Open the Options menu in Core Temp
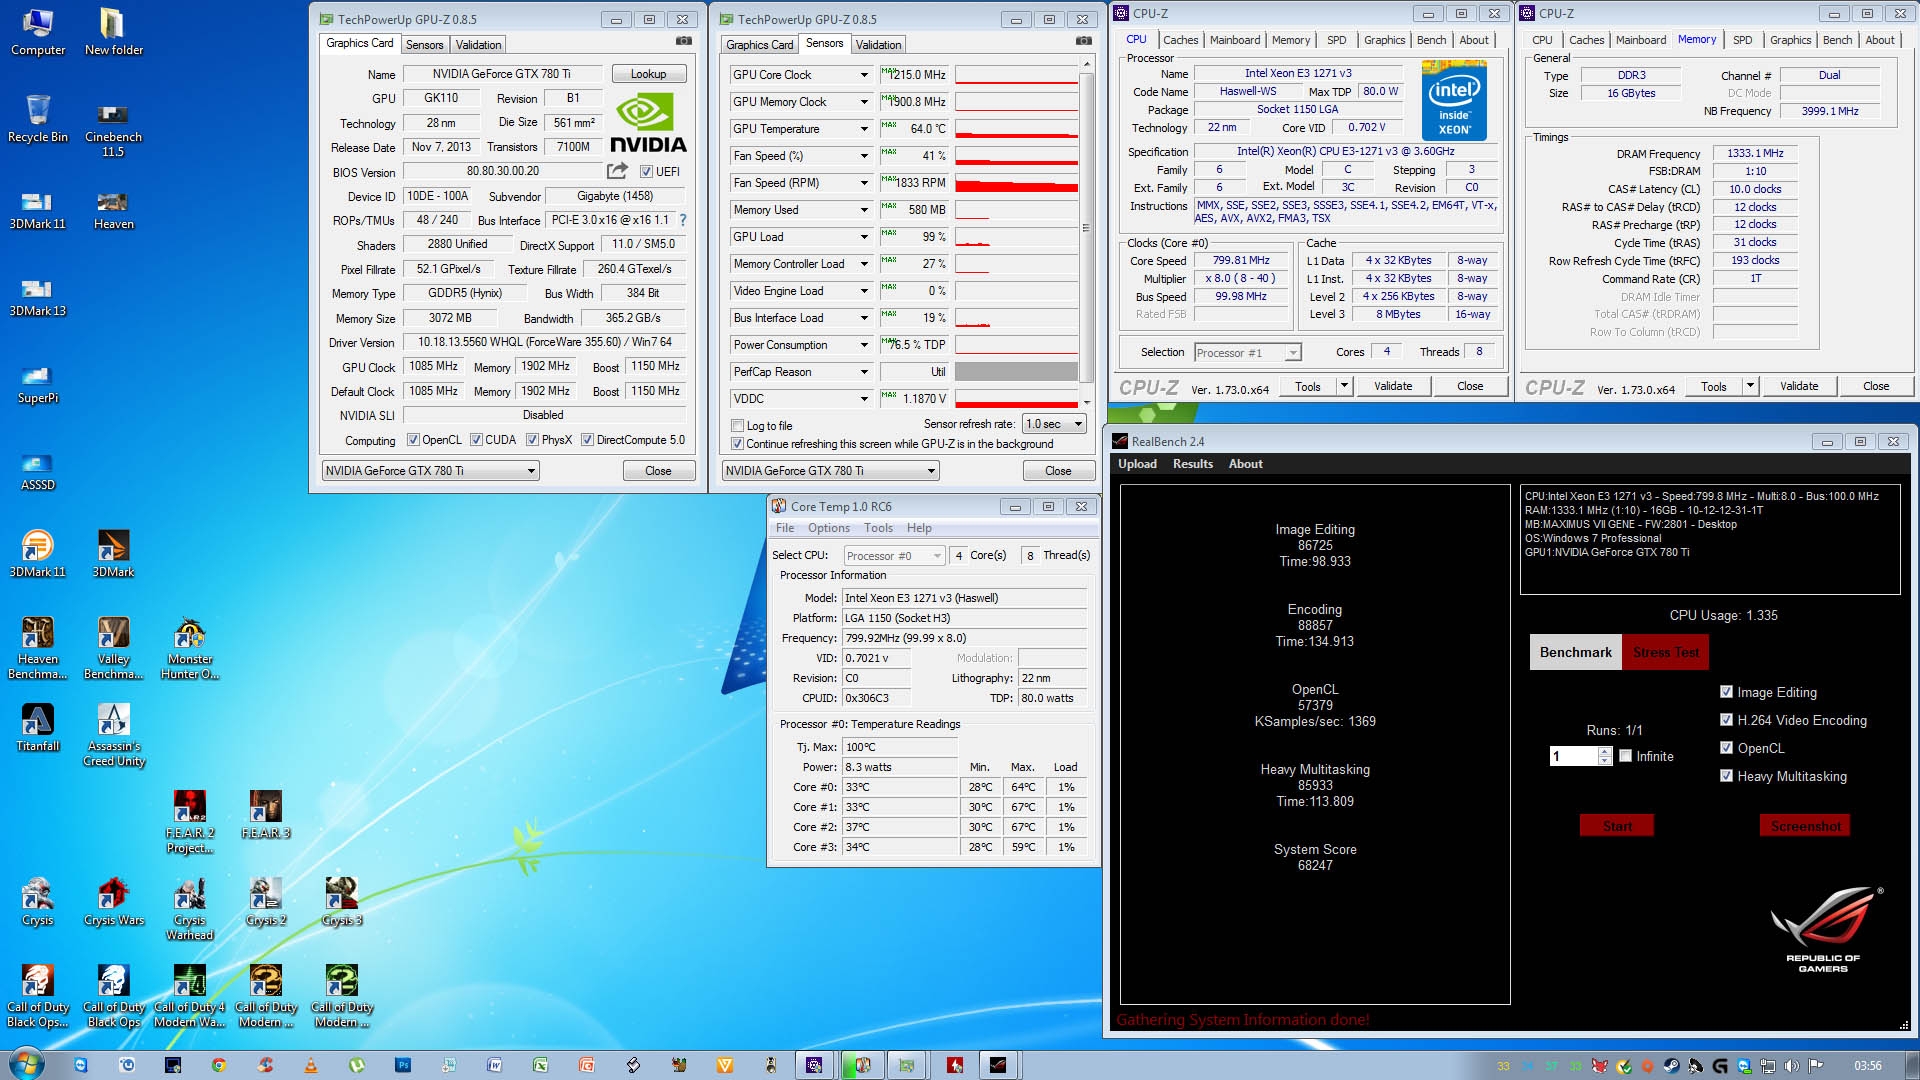 pyautogui.click(x=828, y=528)
